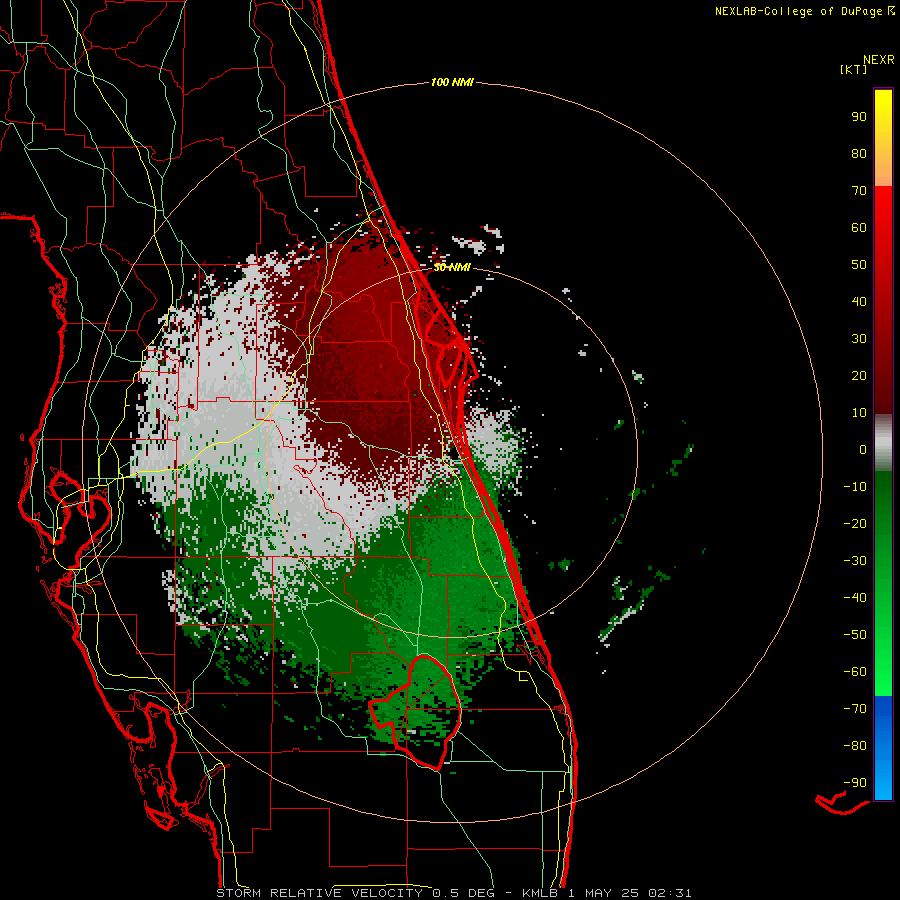Click the 20 value on the velocity scale
This screenshot has width=900, height=900.
pos(859,375)
